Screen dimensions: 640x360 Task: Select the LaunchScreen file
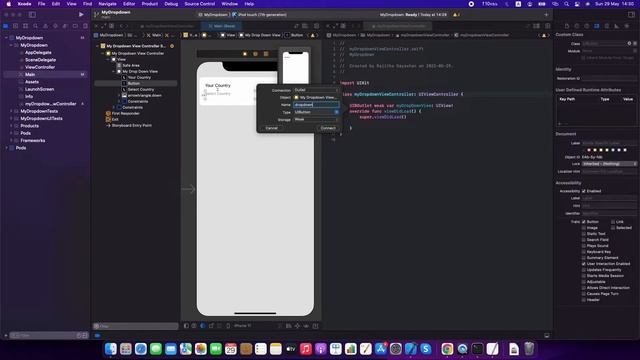[x=39, y=89]
